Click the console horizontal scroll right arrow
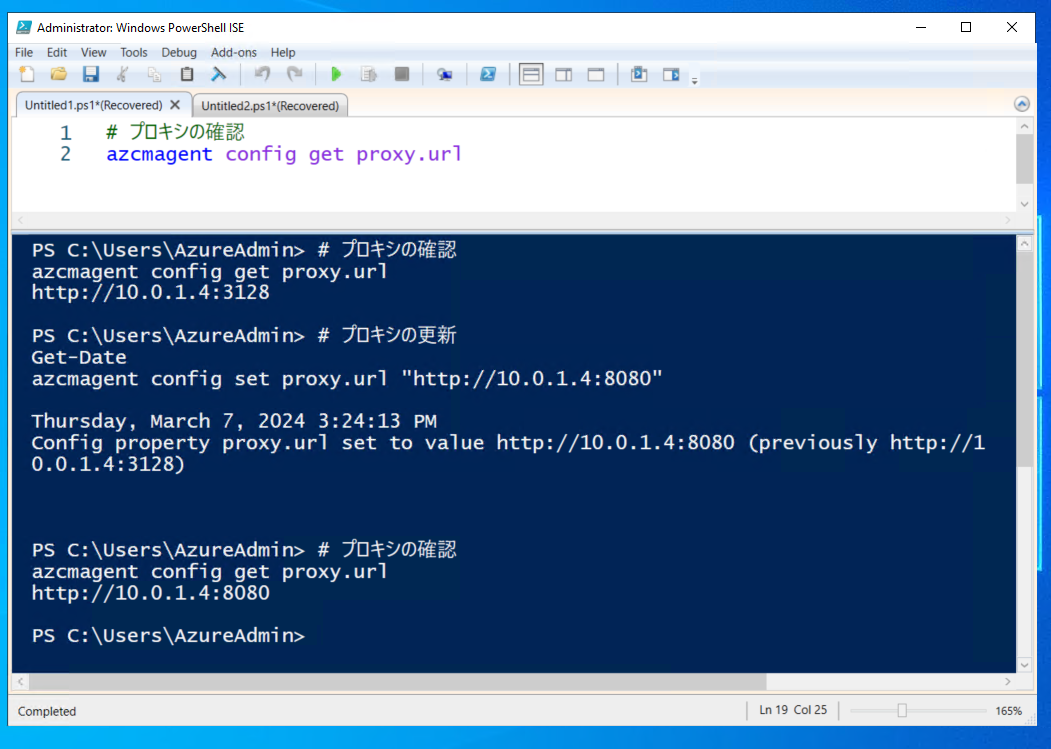 [1007, 681]
